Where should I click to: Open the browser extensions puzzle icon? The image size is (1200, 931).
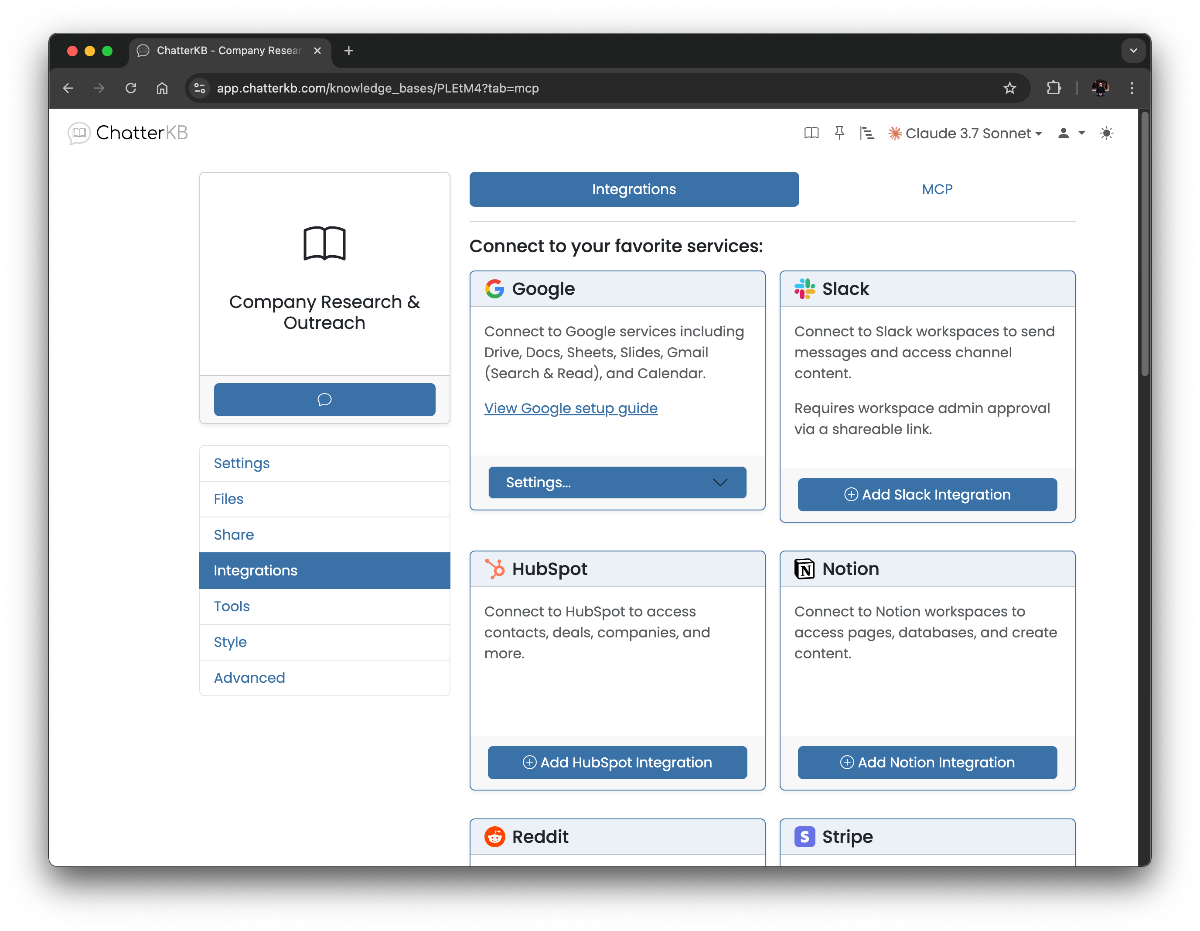[x=1053, y=88]
